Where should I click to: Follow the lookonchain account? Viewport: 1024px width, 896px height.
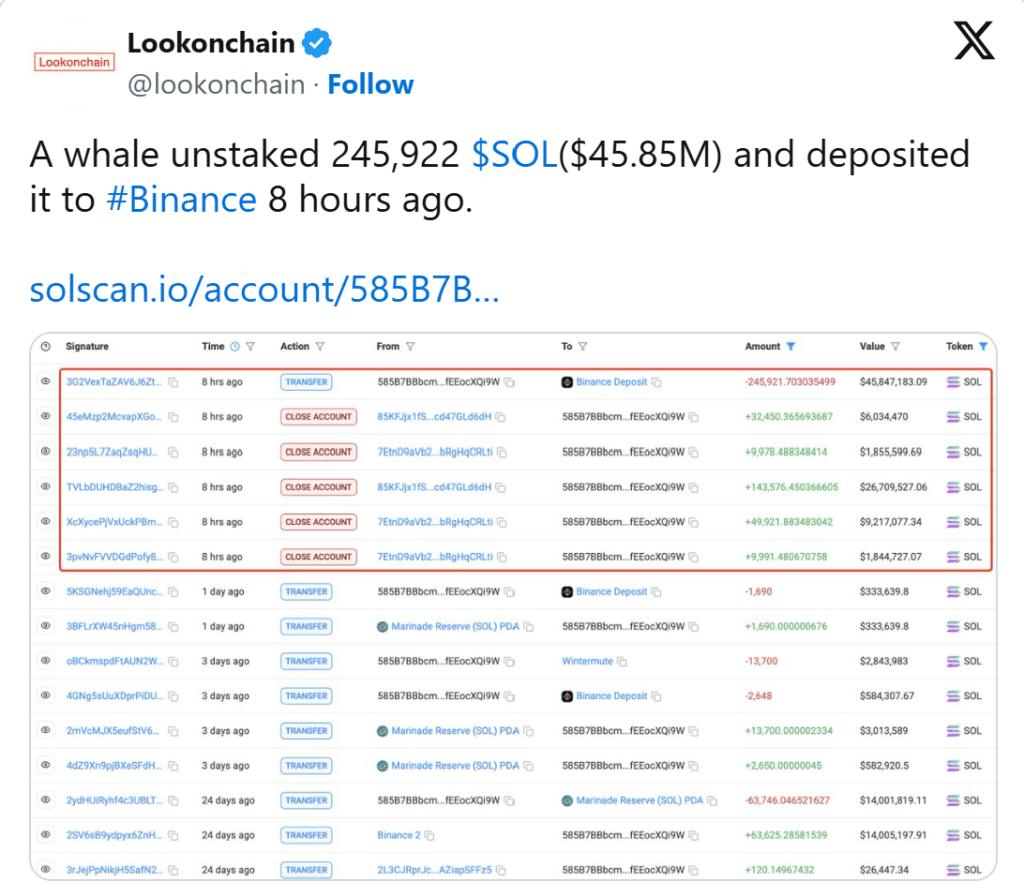click(371, 84)
